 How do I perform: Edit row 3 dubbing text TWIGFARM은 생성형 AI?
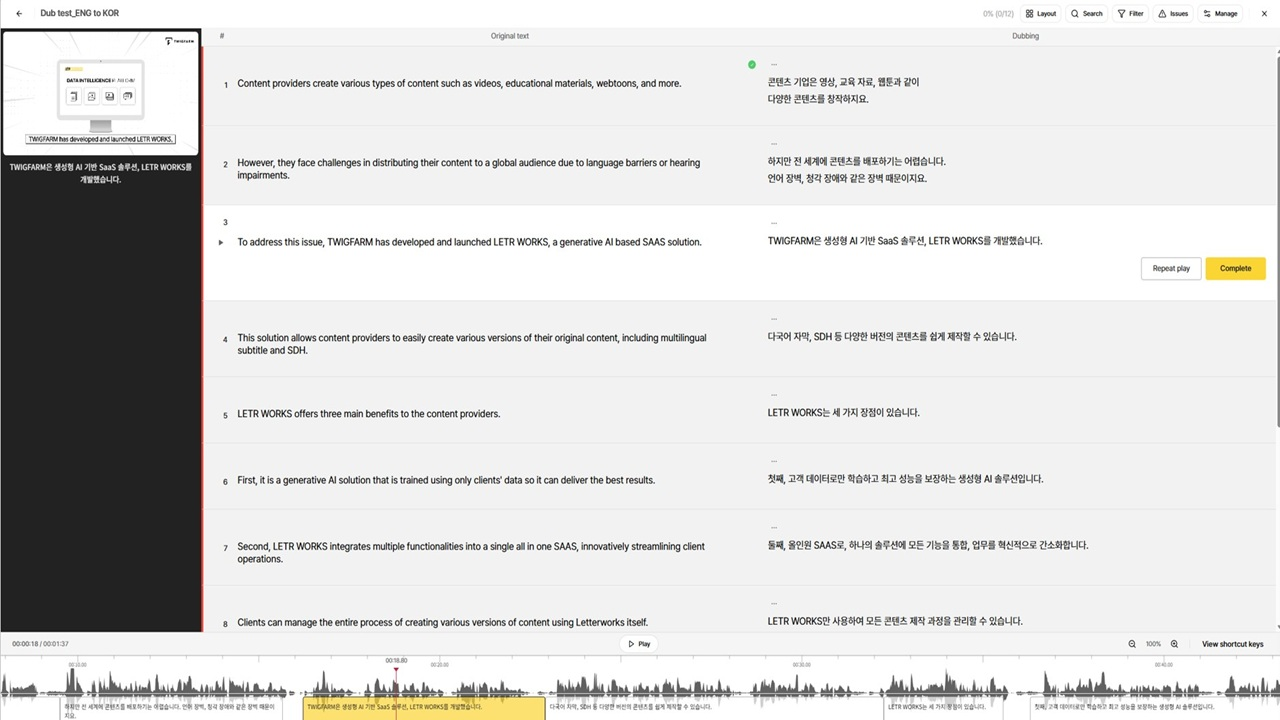(905, 241)
